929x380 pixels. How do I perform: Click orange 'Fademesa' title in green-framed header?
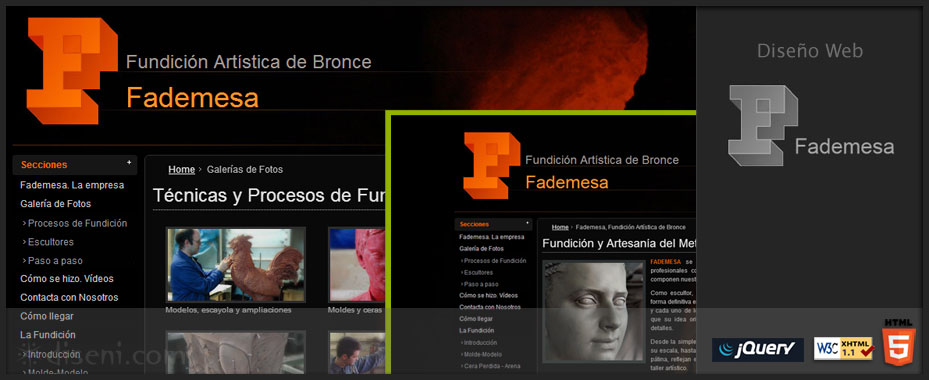click(x=567, y=182)
